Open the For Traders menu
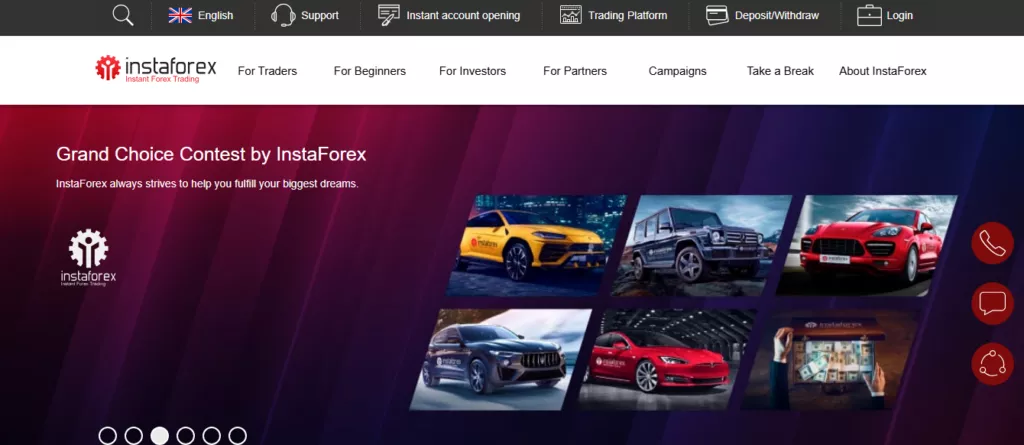This screenshot has width=1024, height=445. 267,71
